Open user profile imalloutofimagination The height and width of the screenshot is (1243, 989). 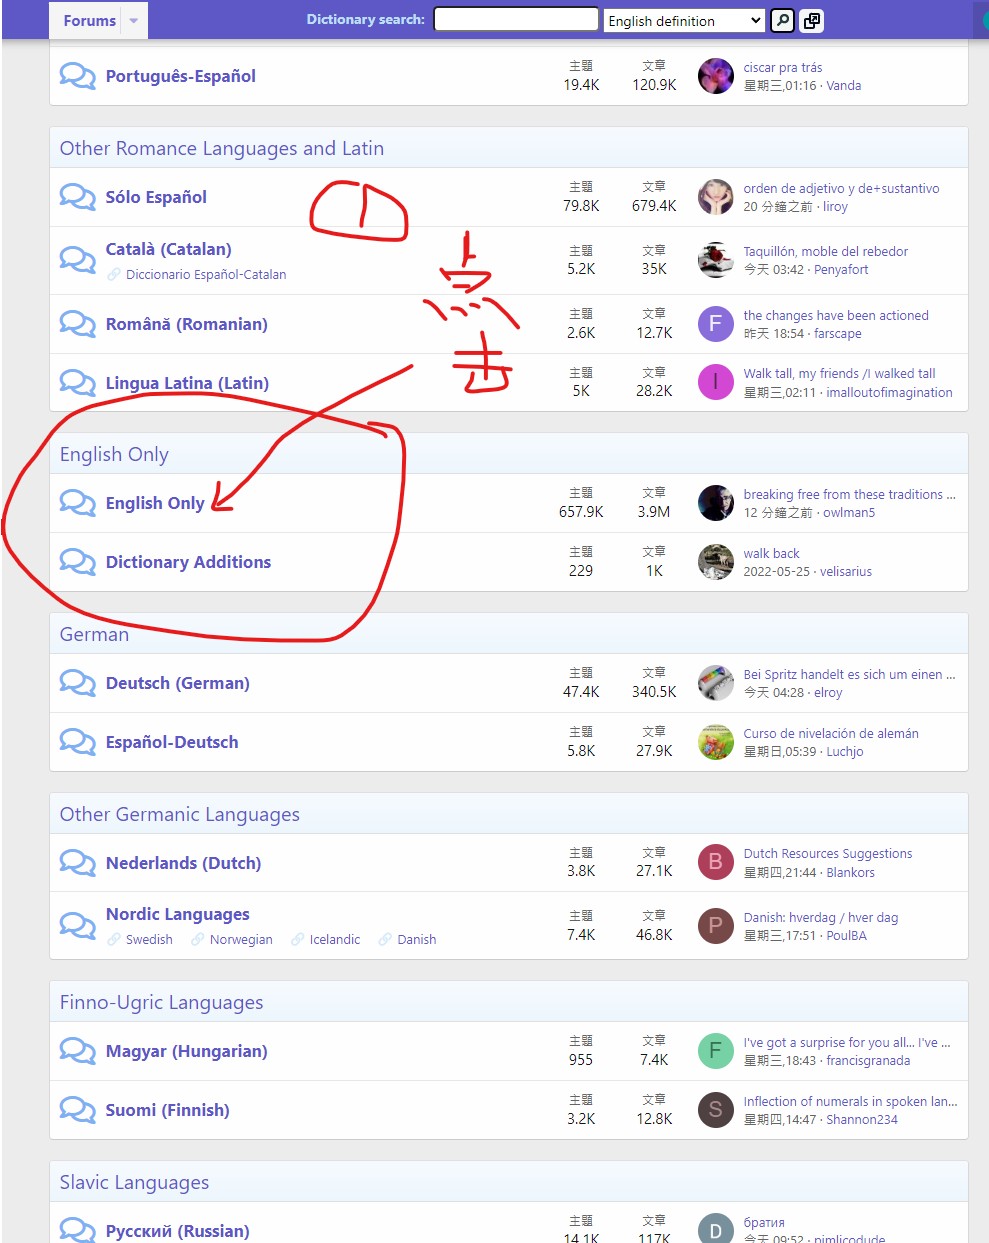pyautogui.click(x=889, y=392)
